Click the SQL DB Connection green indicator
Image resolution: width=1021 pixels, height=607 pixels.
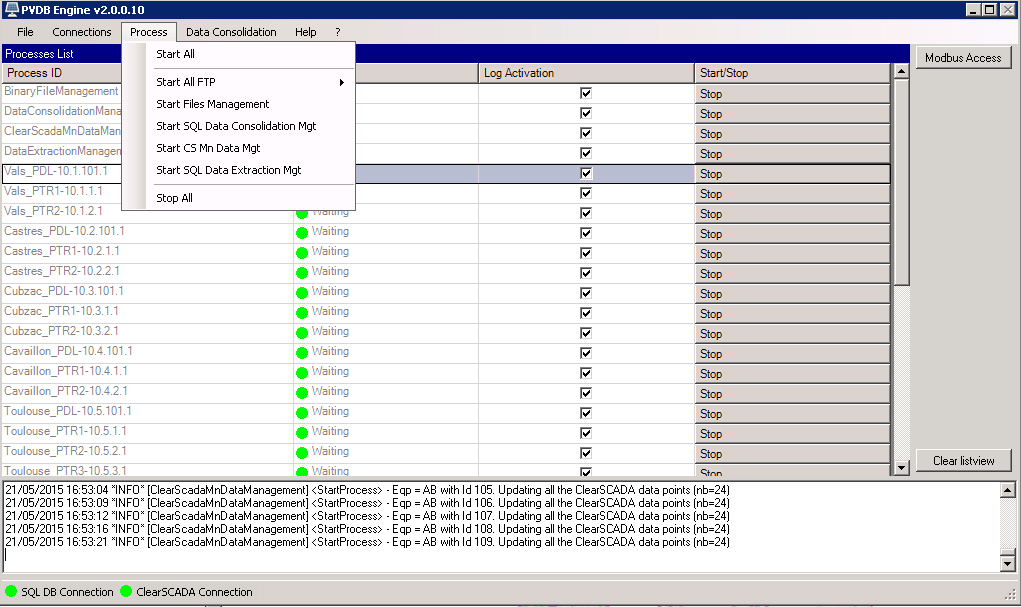(x=12, y=592)
